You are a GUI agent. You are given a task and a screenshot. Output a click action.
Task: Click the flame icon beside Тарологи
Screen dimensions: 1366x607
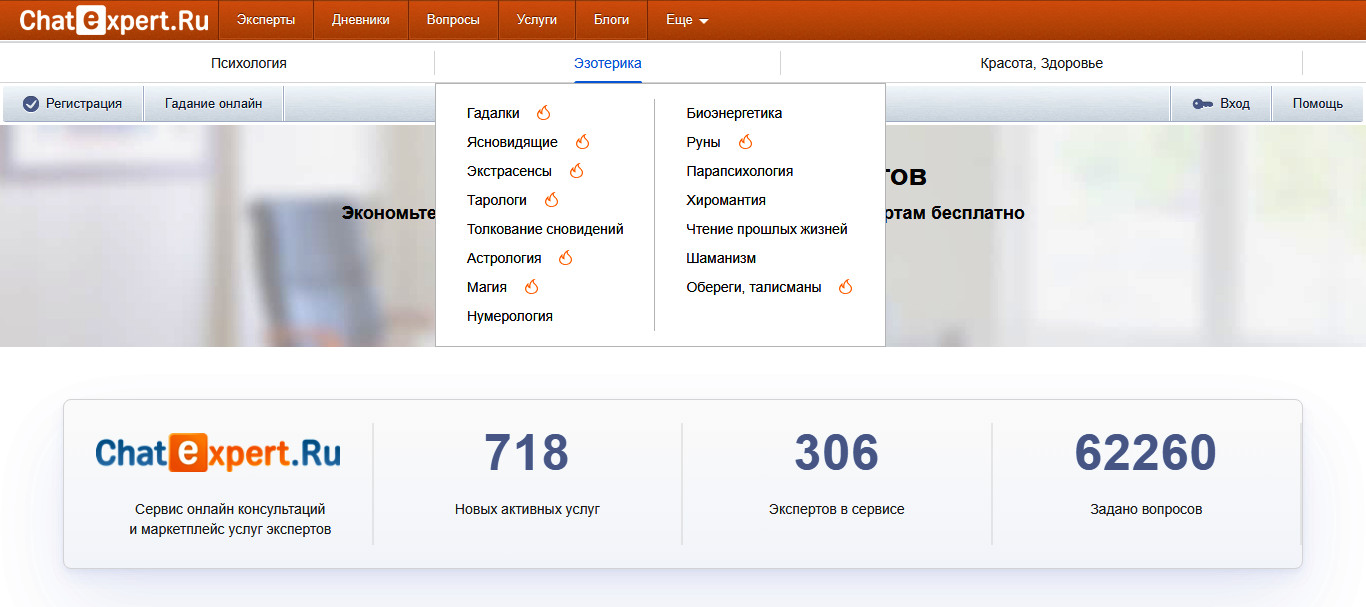point(551,200)
